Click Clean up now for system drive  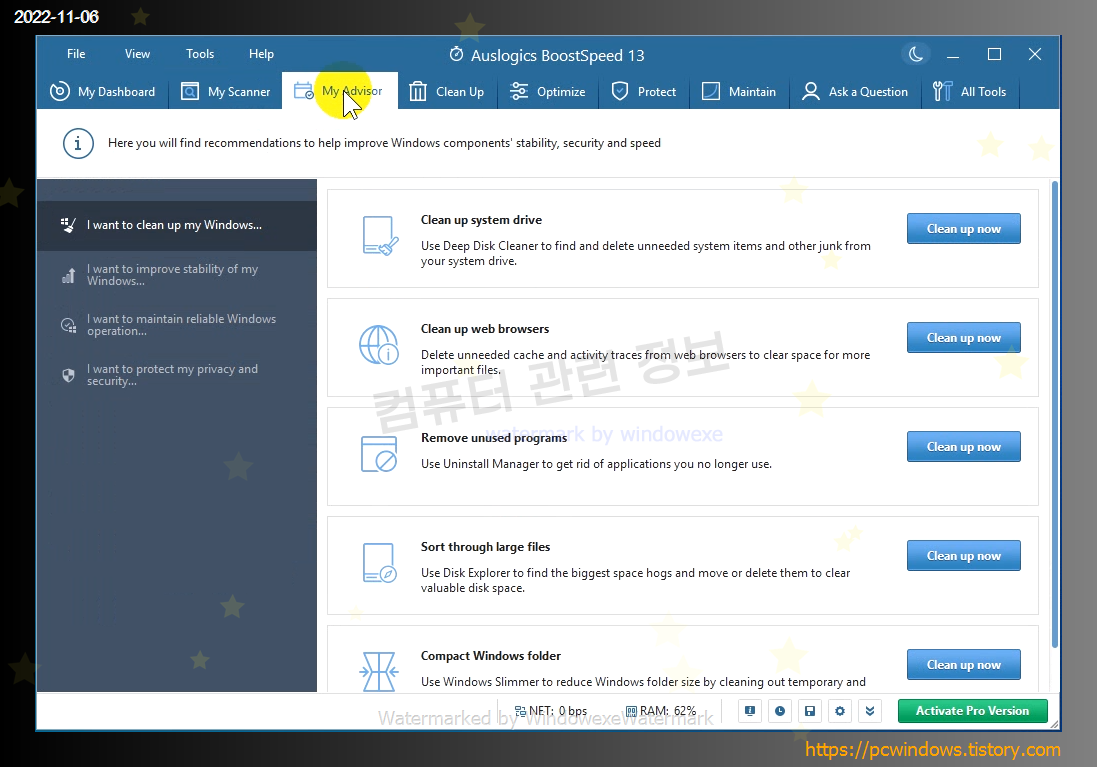tap(963, 229)
